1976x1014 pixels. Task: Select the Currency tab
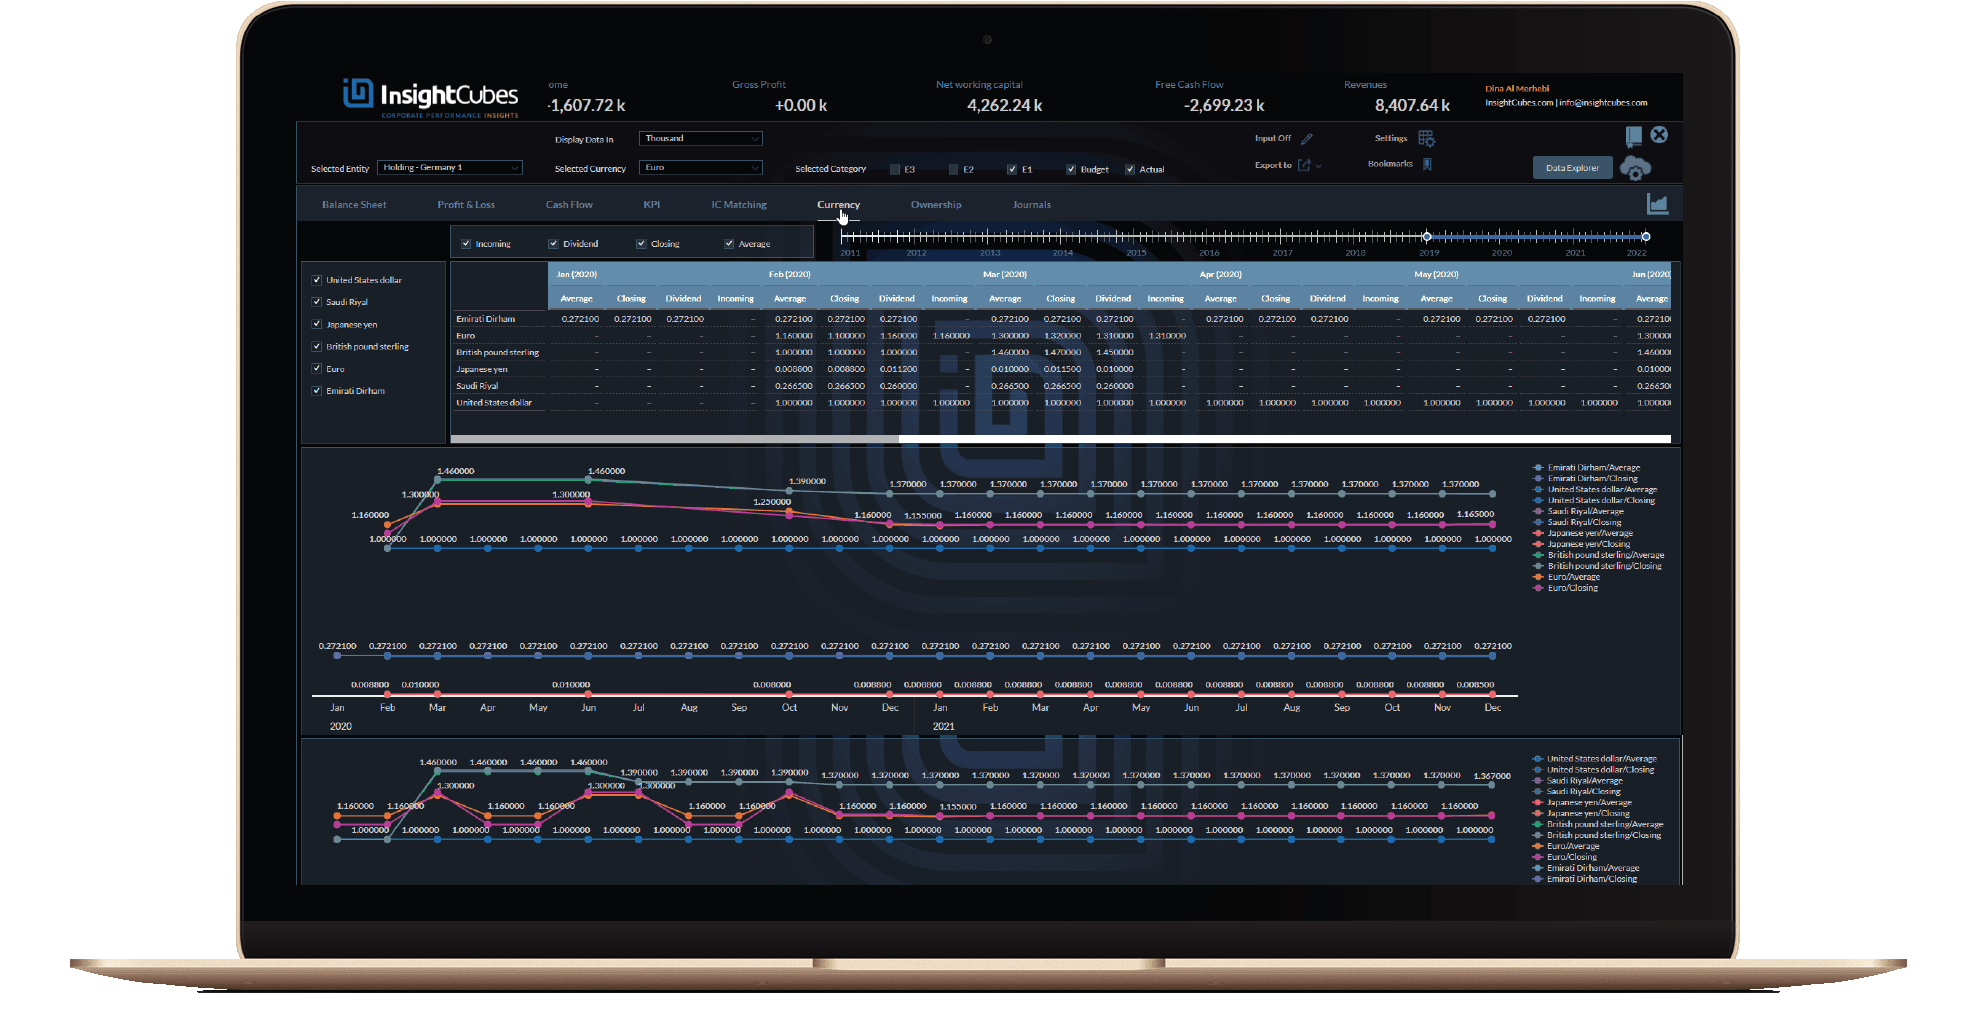coord(838,205)
